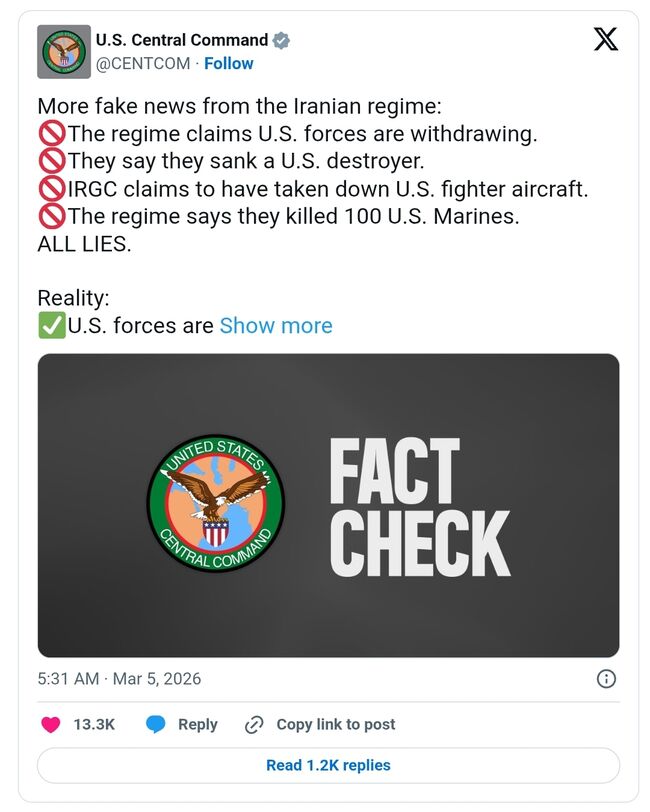The height and width of the screenshot is (812, 650).
Task: Open the Twitter info circle icon
Action: [605, 679]
